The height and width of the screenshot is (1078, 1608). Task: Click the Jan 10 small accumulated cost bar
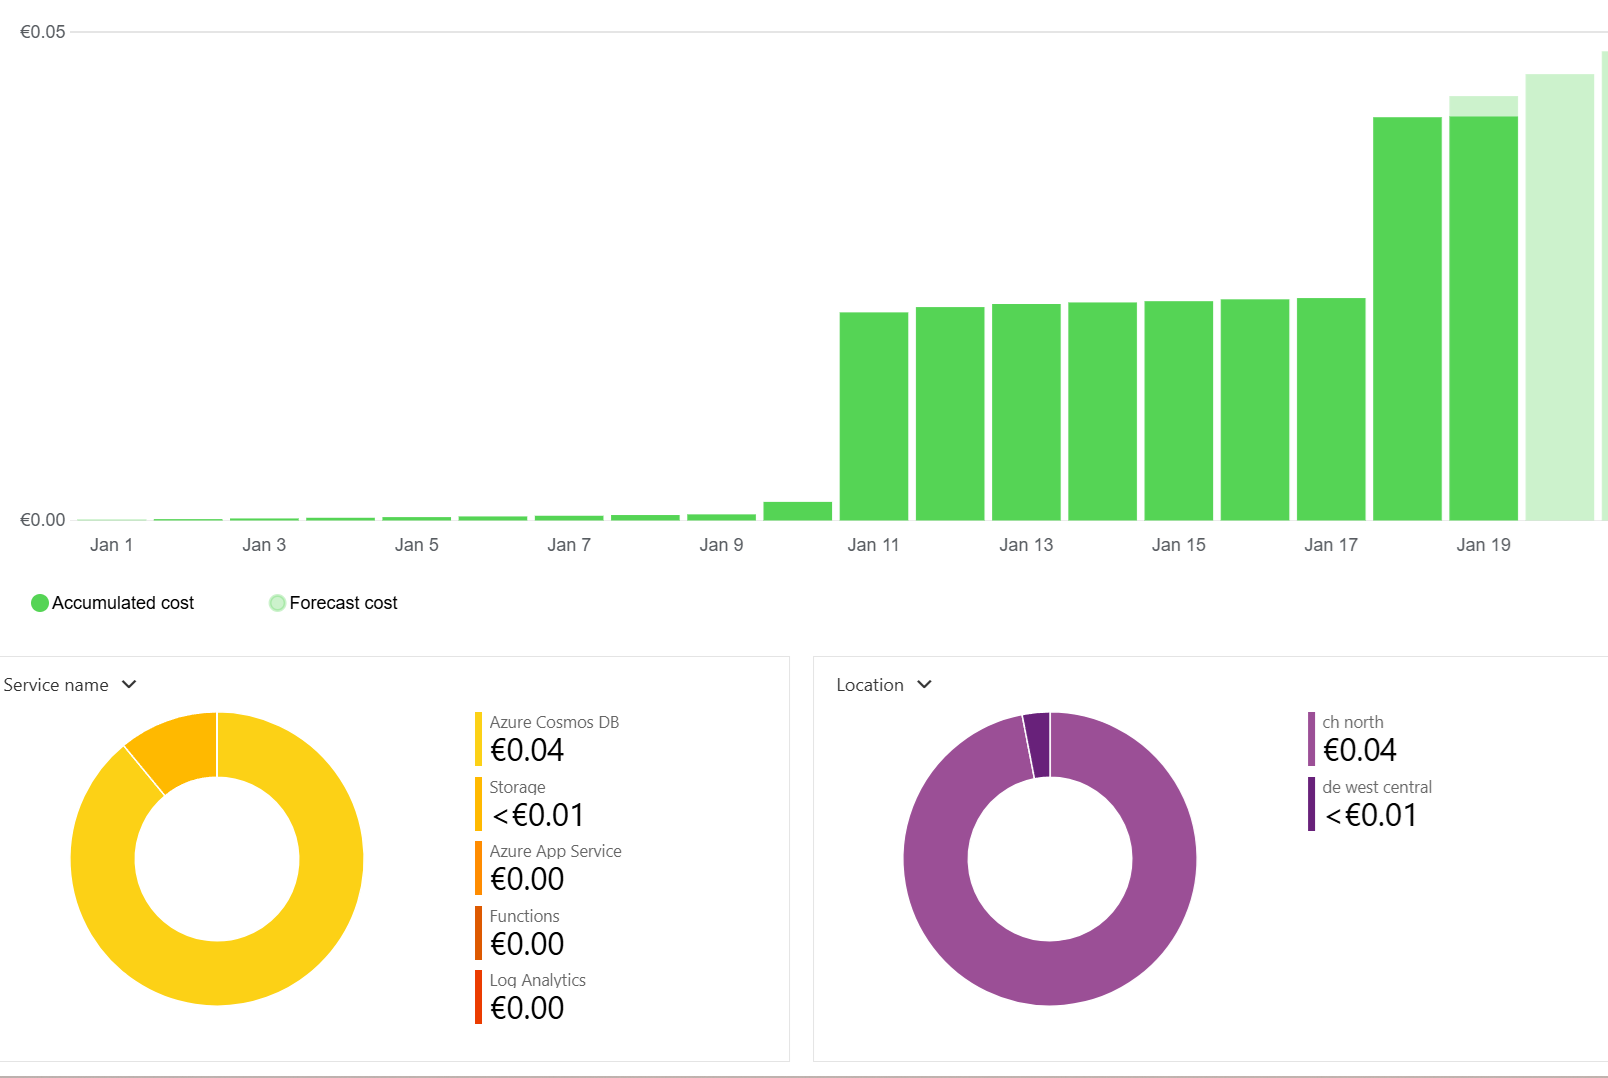click(798, 511)
